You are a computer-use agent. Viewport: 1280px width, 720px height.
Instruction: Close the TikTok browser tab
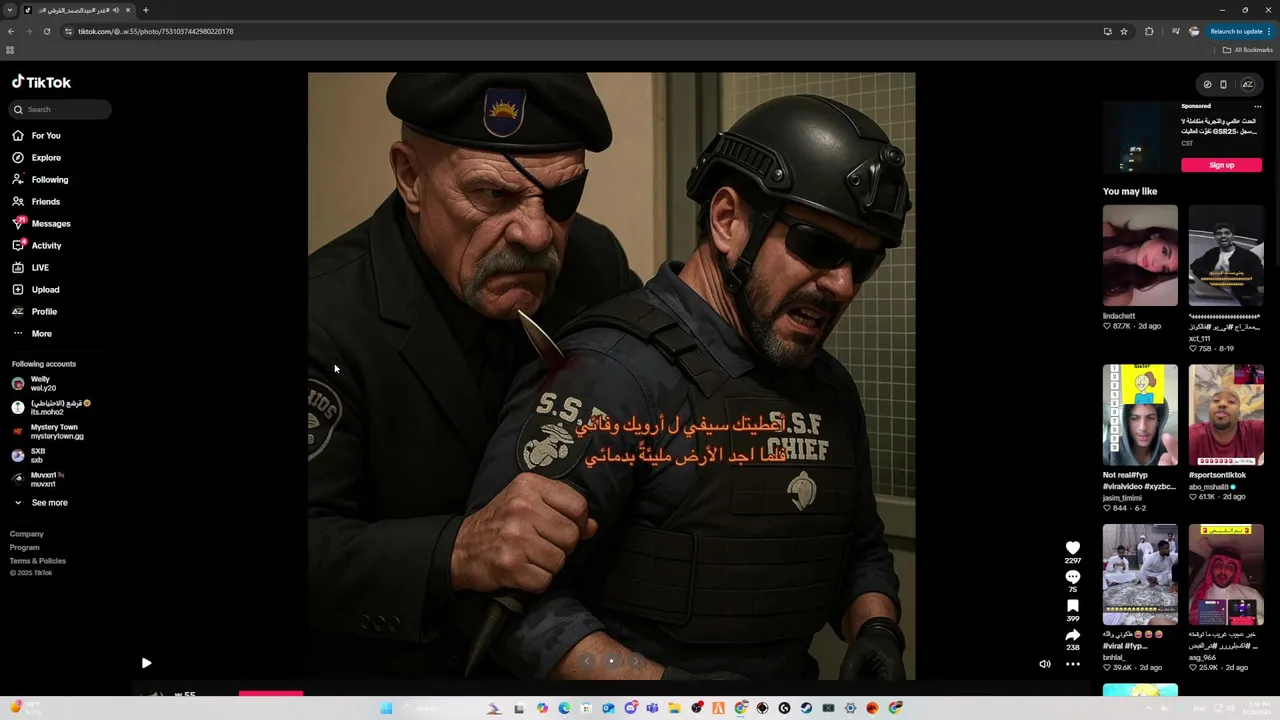click(128, 10)
